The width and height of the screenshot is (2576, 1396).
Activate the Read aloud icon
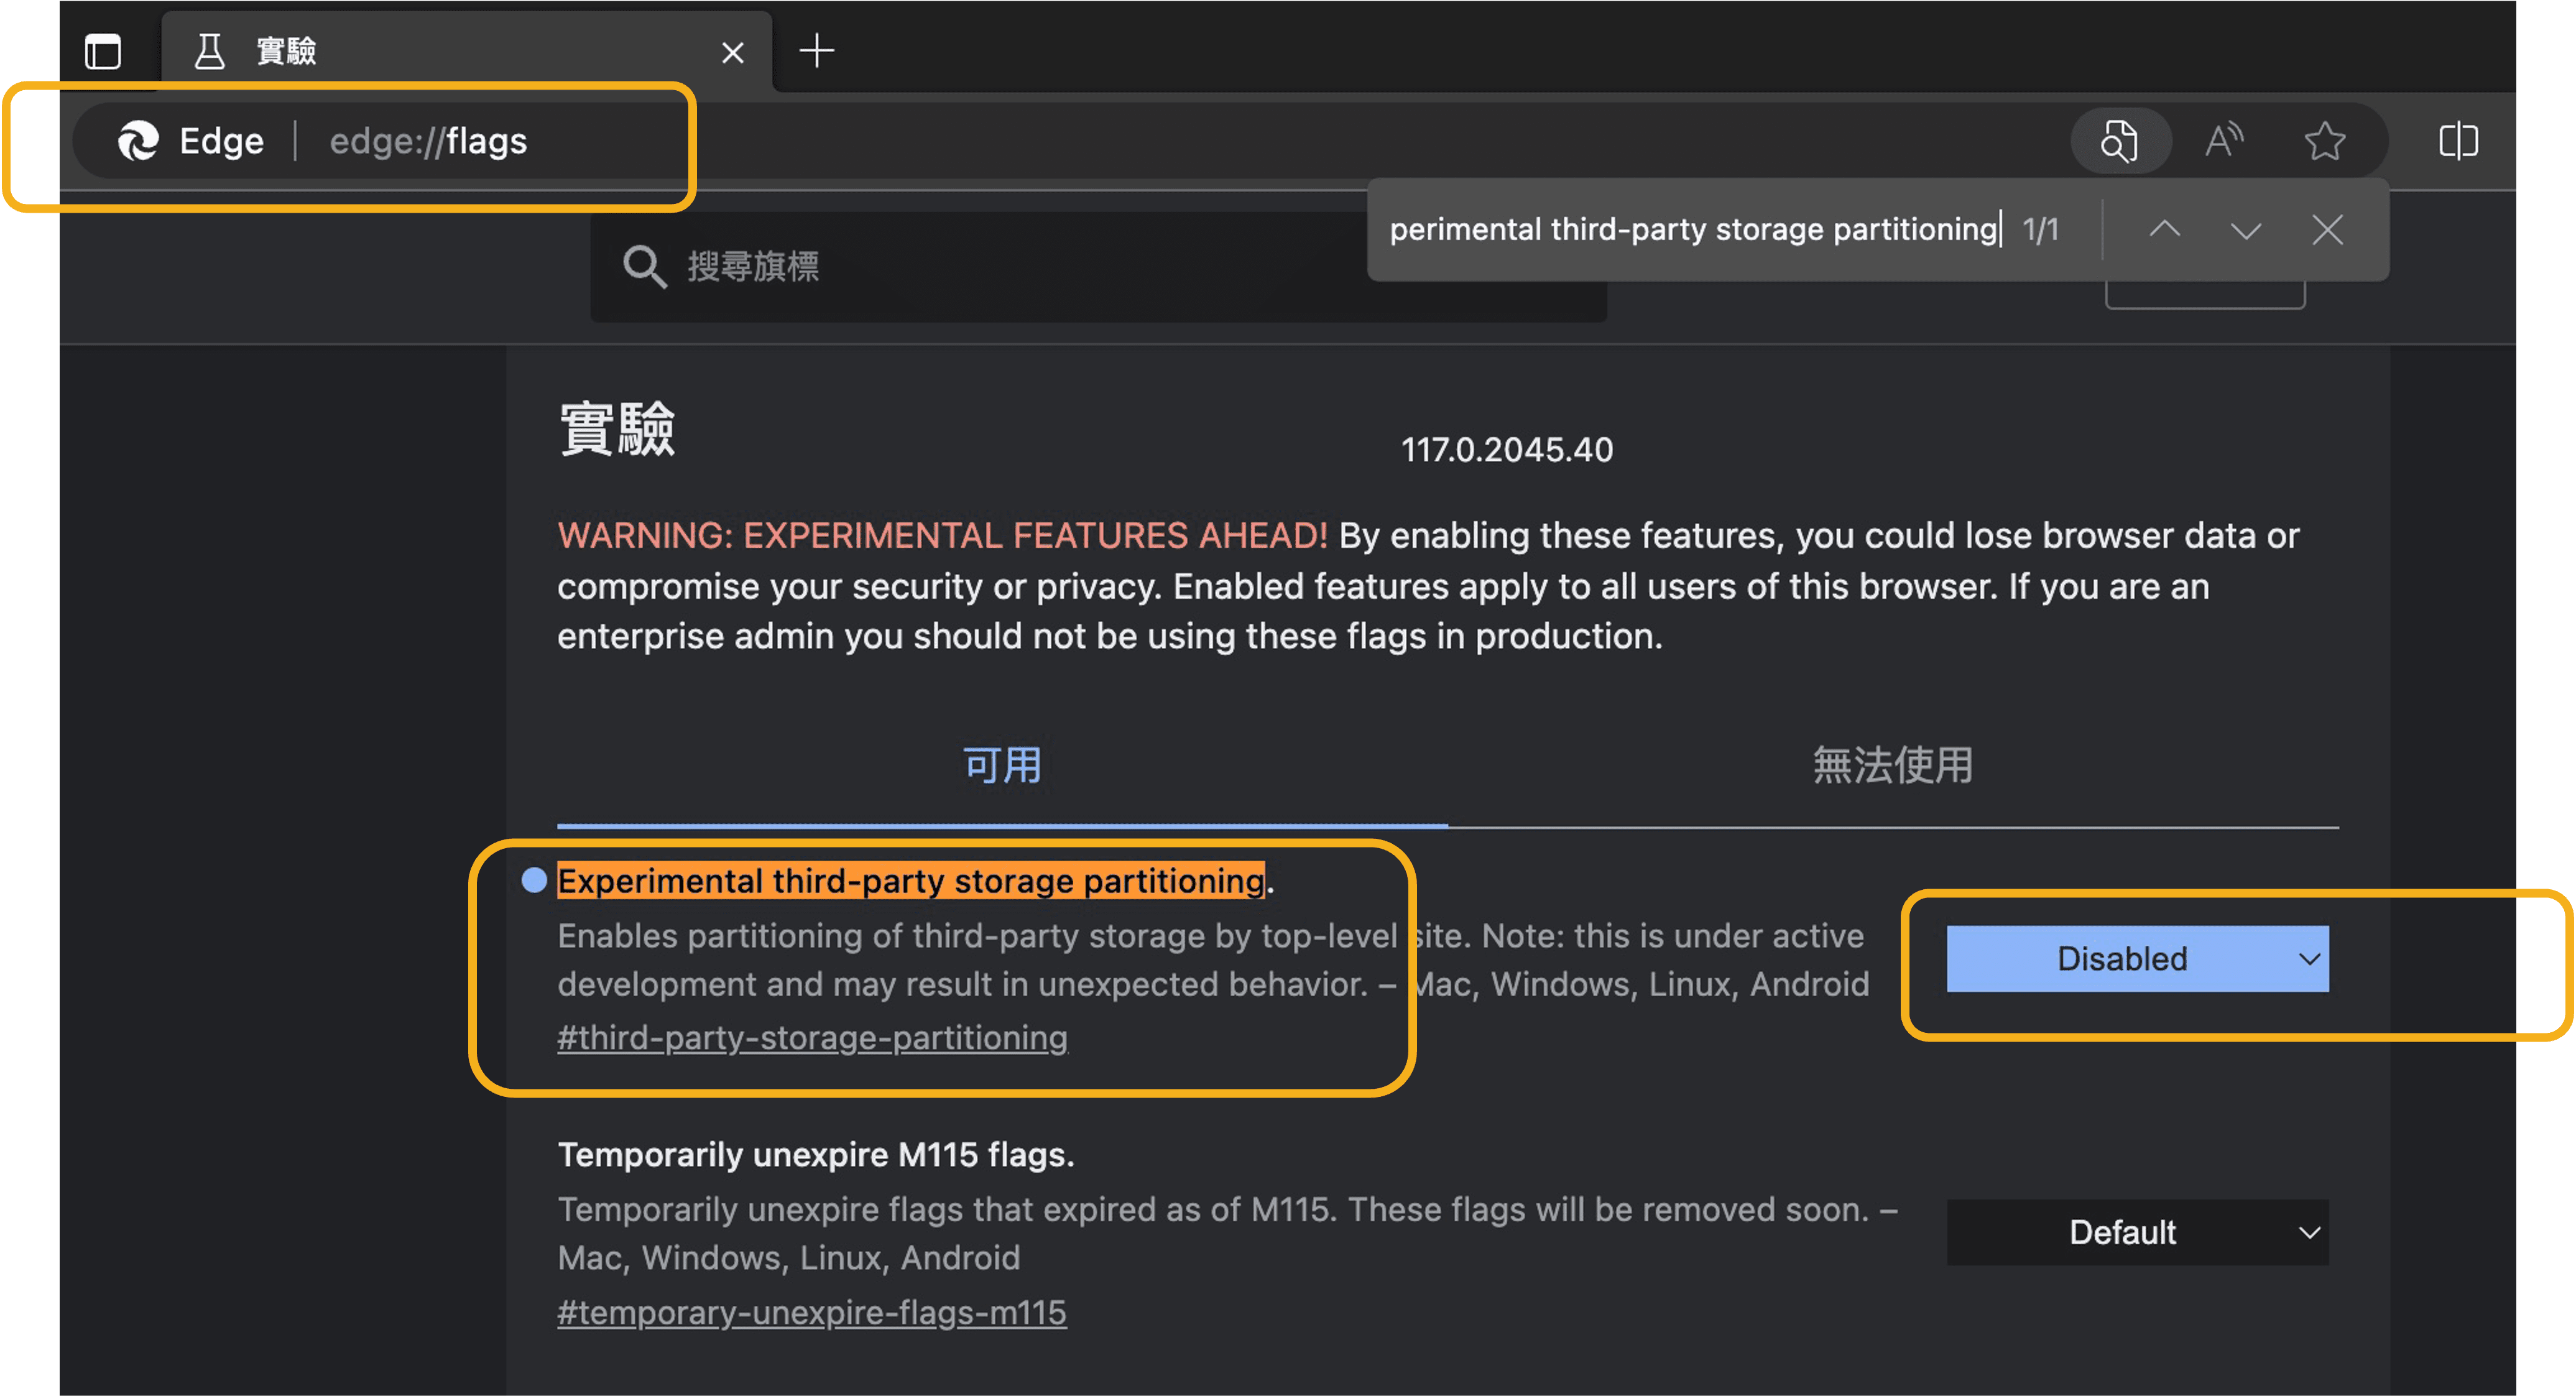click(2224, 141)
